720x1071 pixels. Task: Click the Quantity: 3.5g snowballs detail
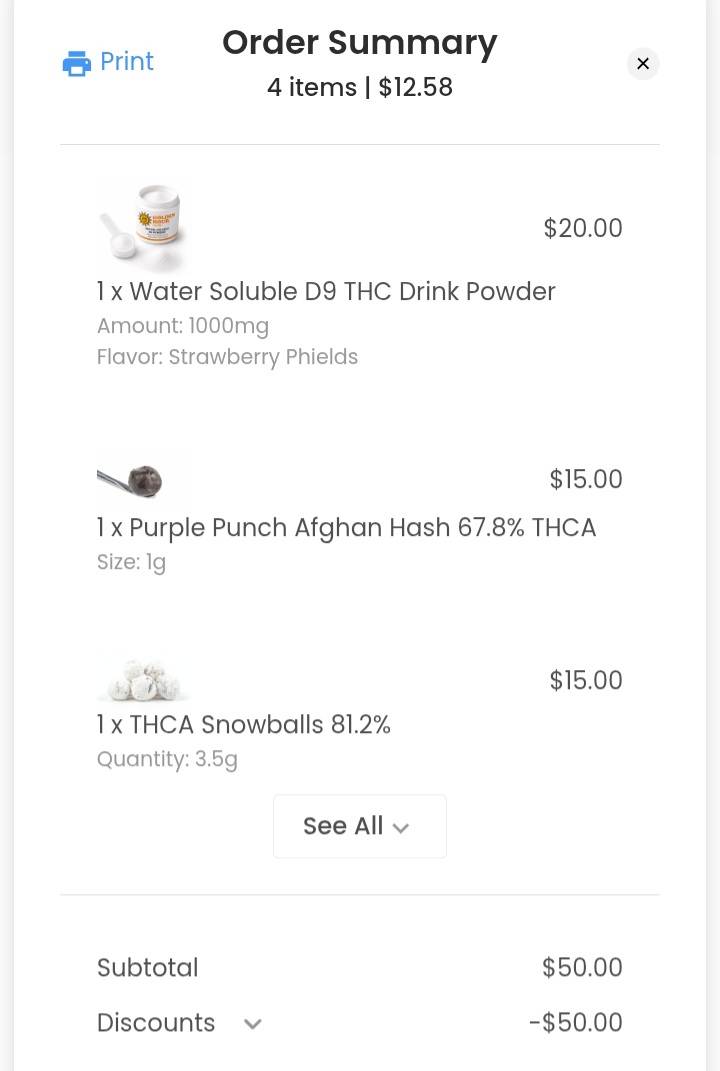click(167, 759)
